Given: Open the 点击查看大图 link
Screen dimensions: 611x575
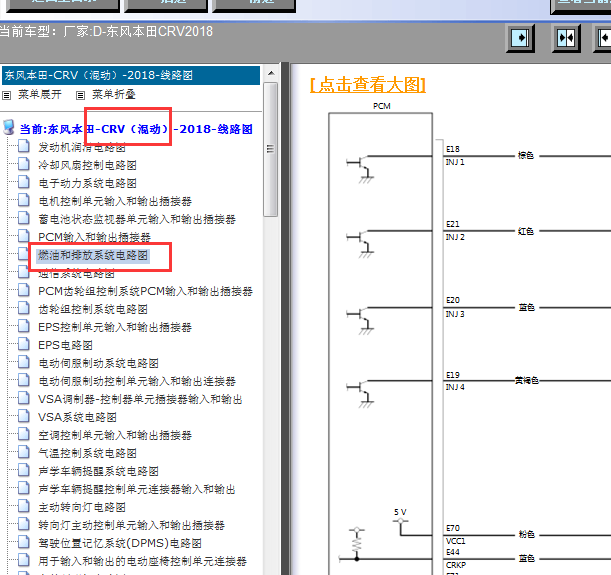Looking at the screenshot, I should tap(367, 85).
